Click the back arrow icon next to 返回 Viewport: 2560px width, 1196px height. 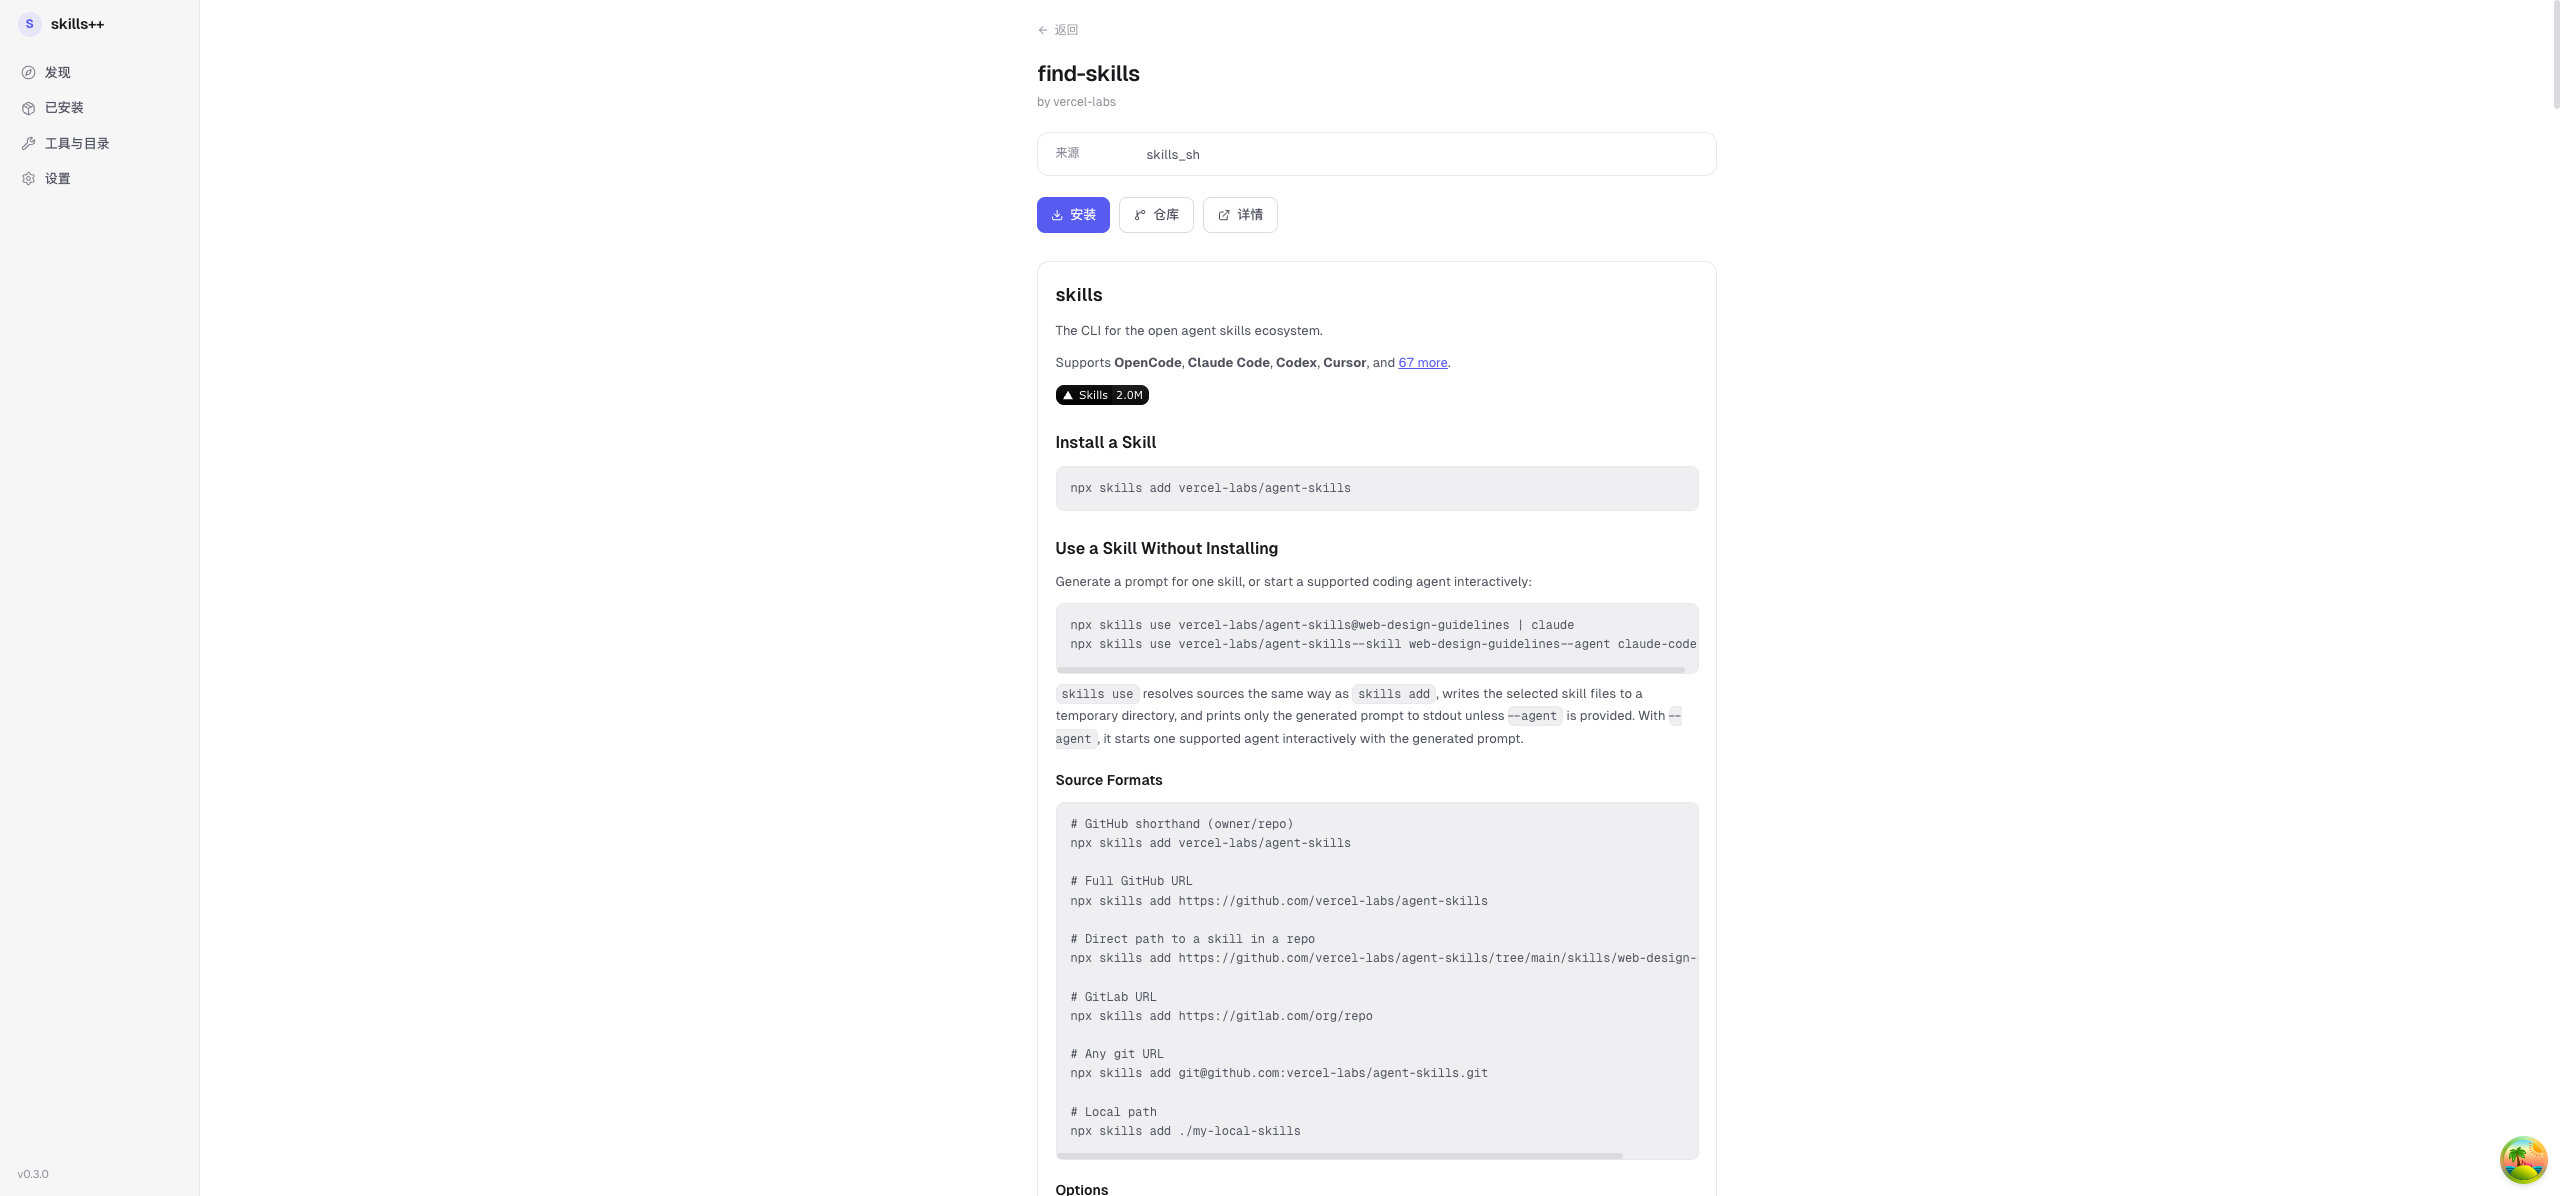(x=1043, y=30)
